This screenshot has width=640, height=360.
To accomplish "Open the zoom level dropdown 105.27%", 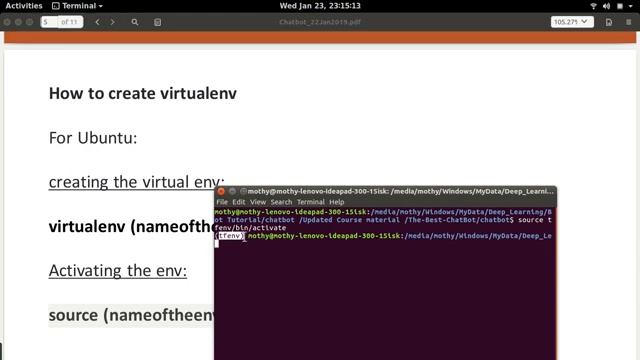I will [x=572, y=22].
